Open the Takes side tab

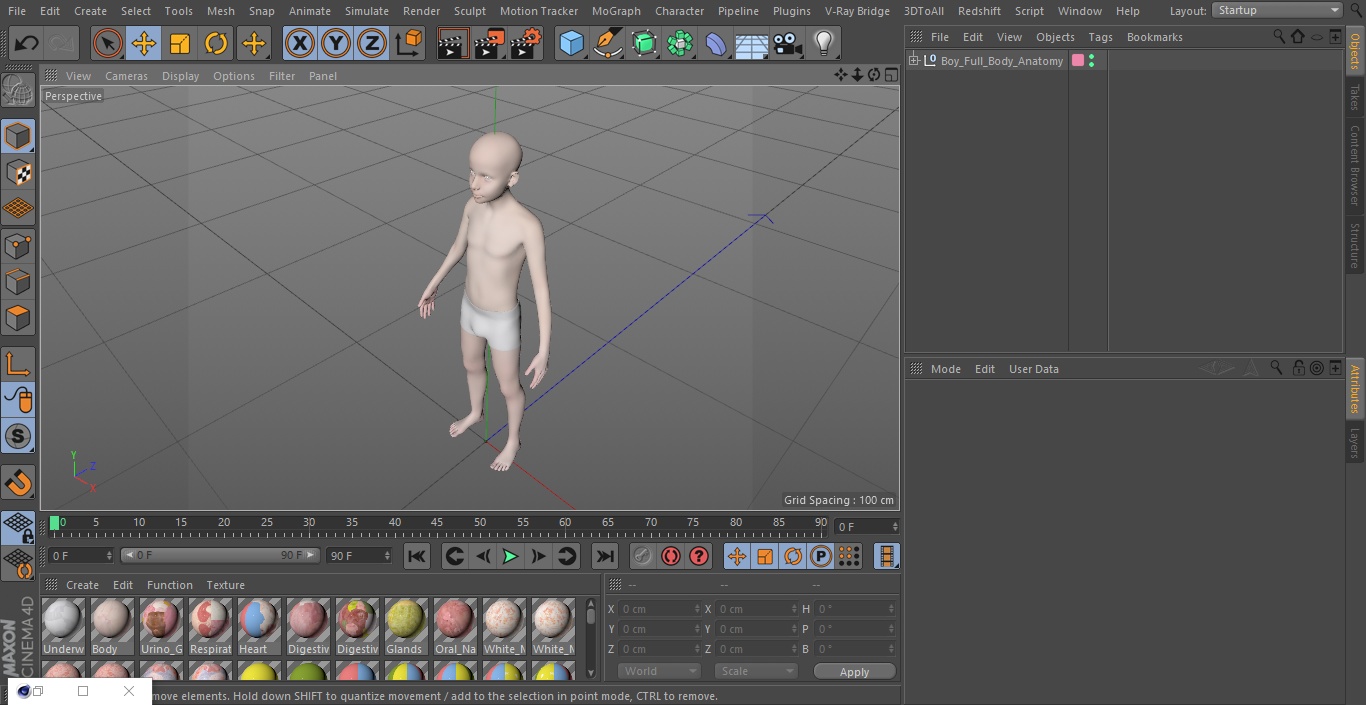(1355, 97)
